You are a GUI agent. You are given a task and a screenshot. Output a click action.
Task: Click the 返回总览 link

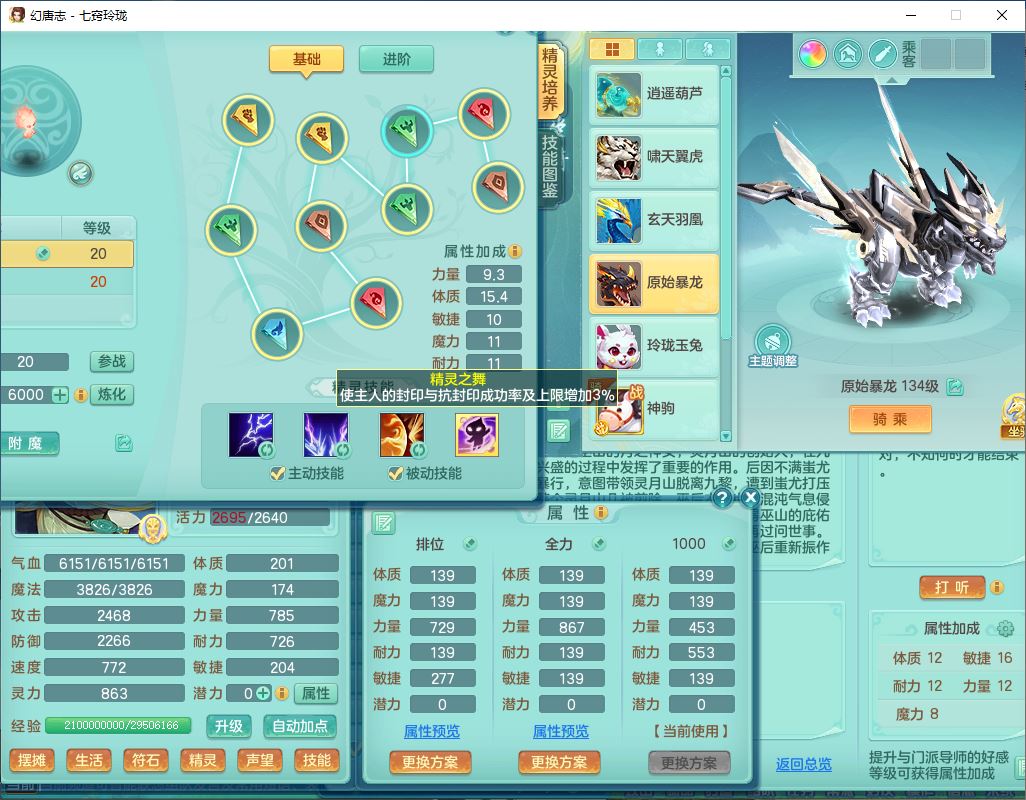[803, 764]
